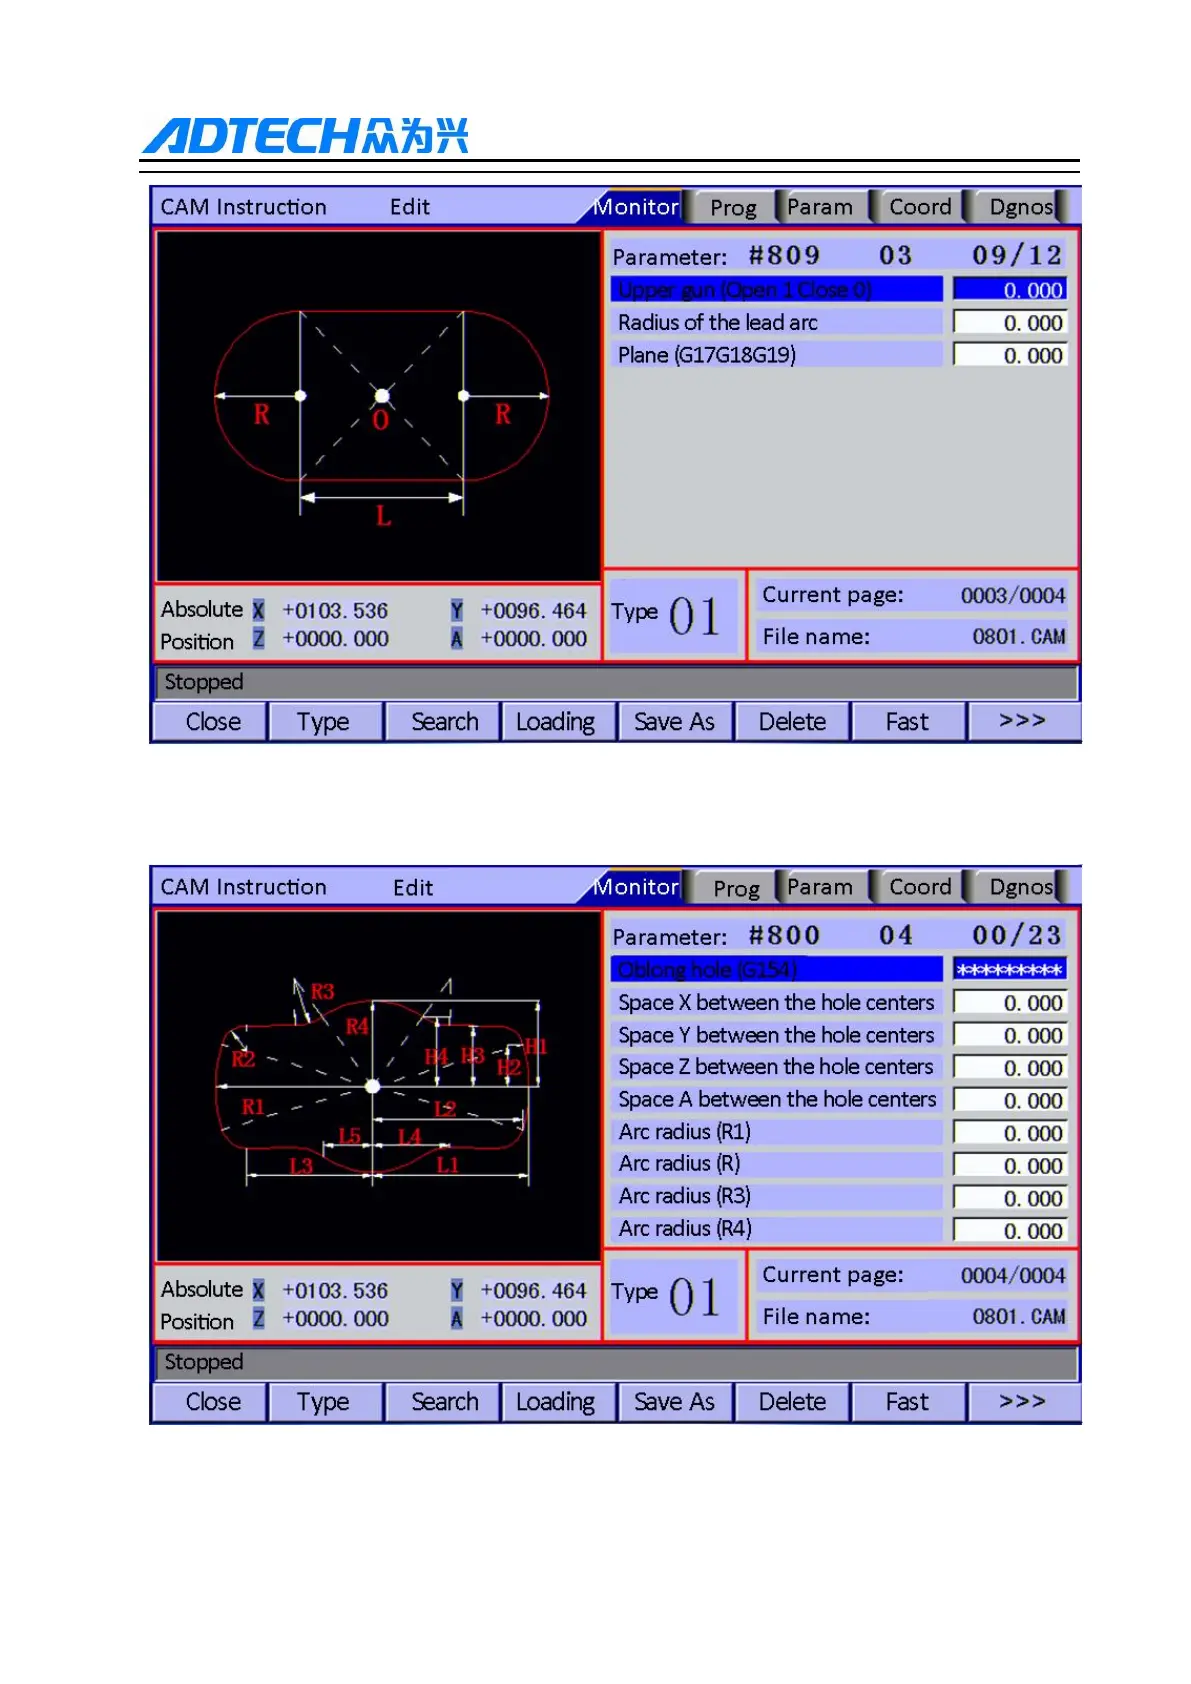Click X absolute position +0103.536 upper screen
The width and height of the screenshot is (1191, 1684).
pos(335,611)
